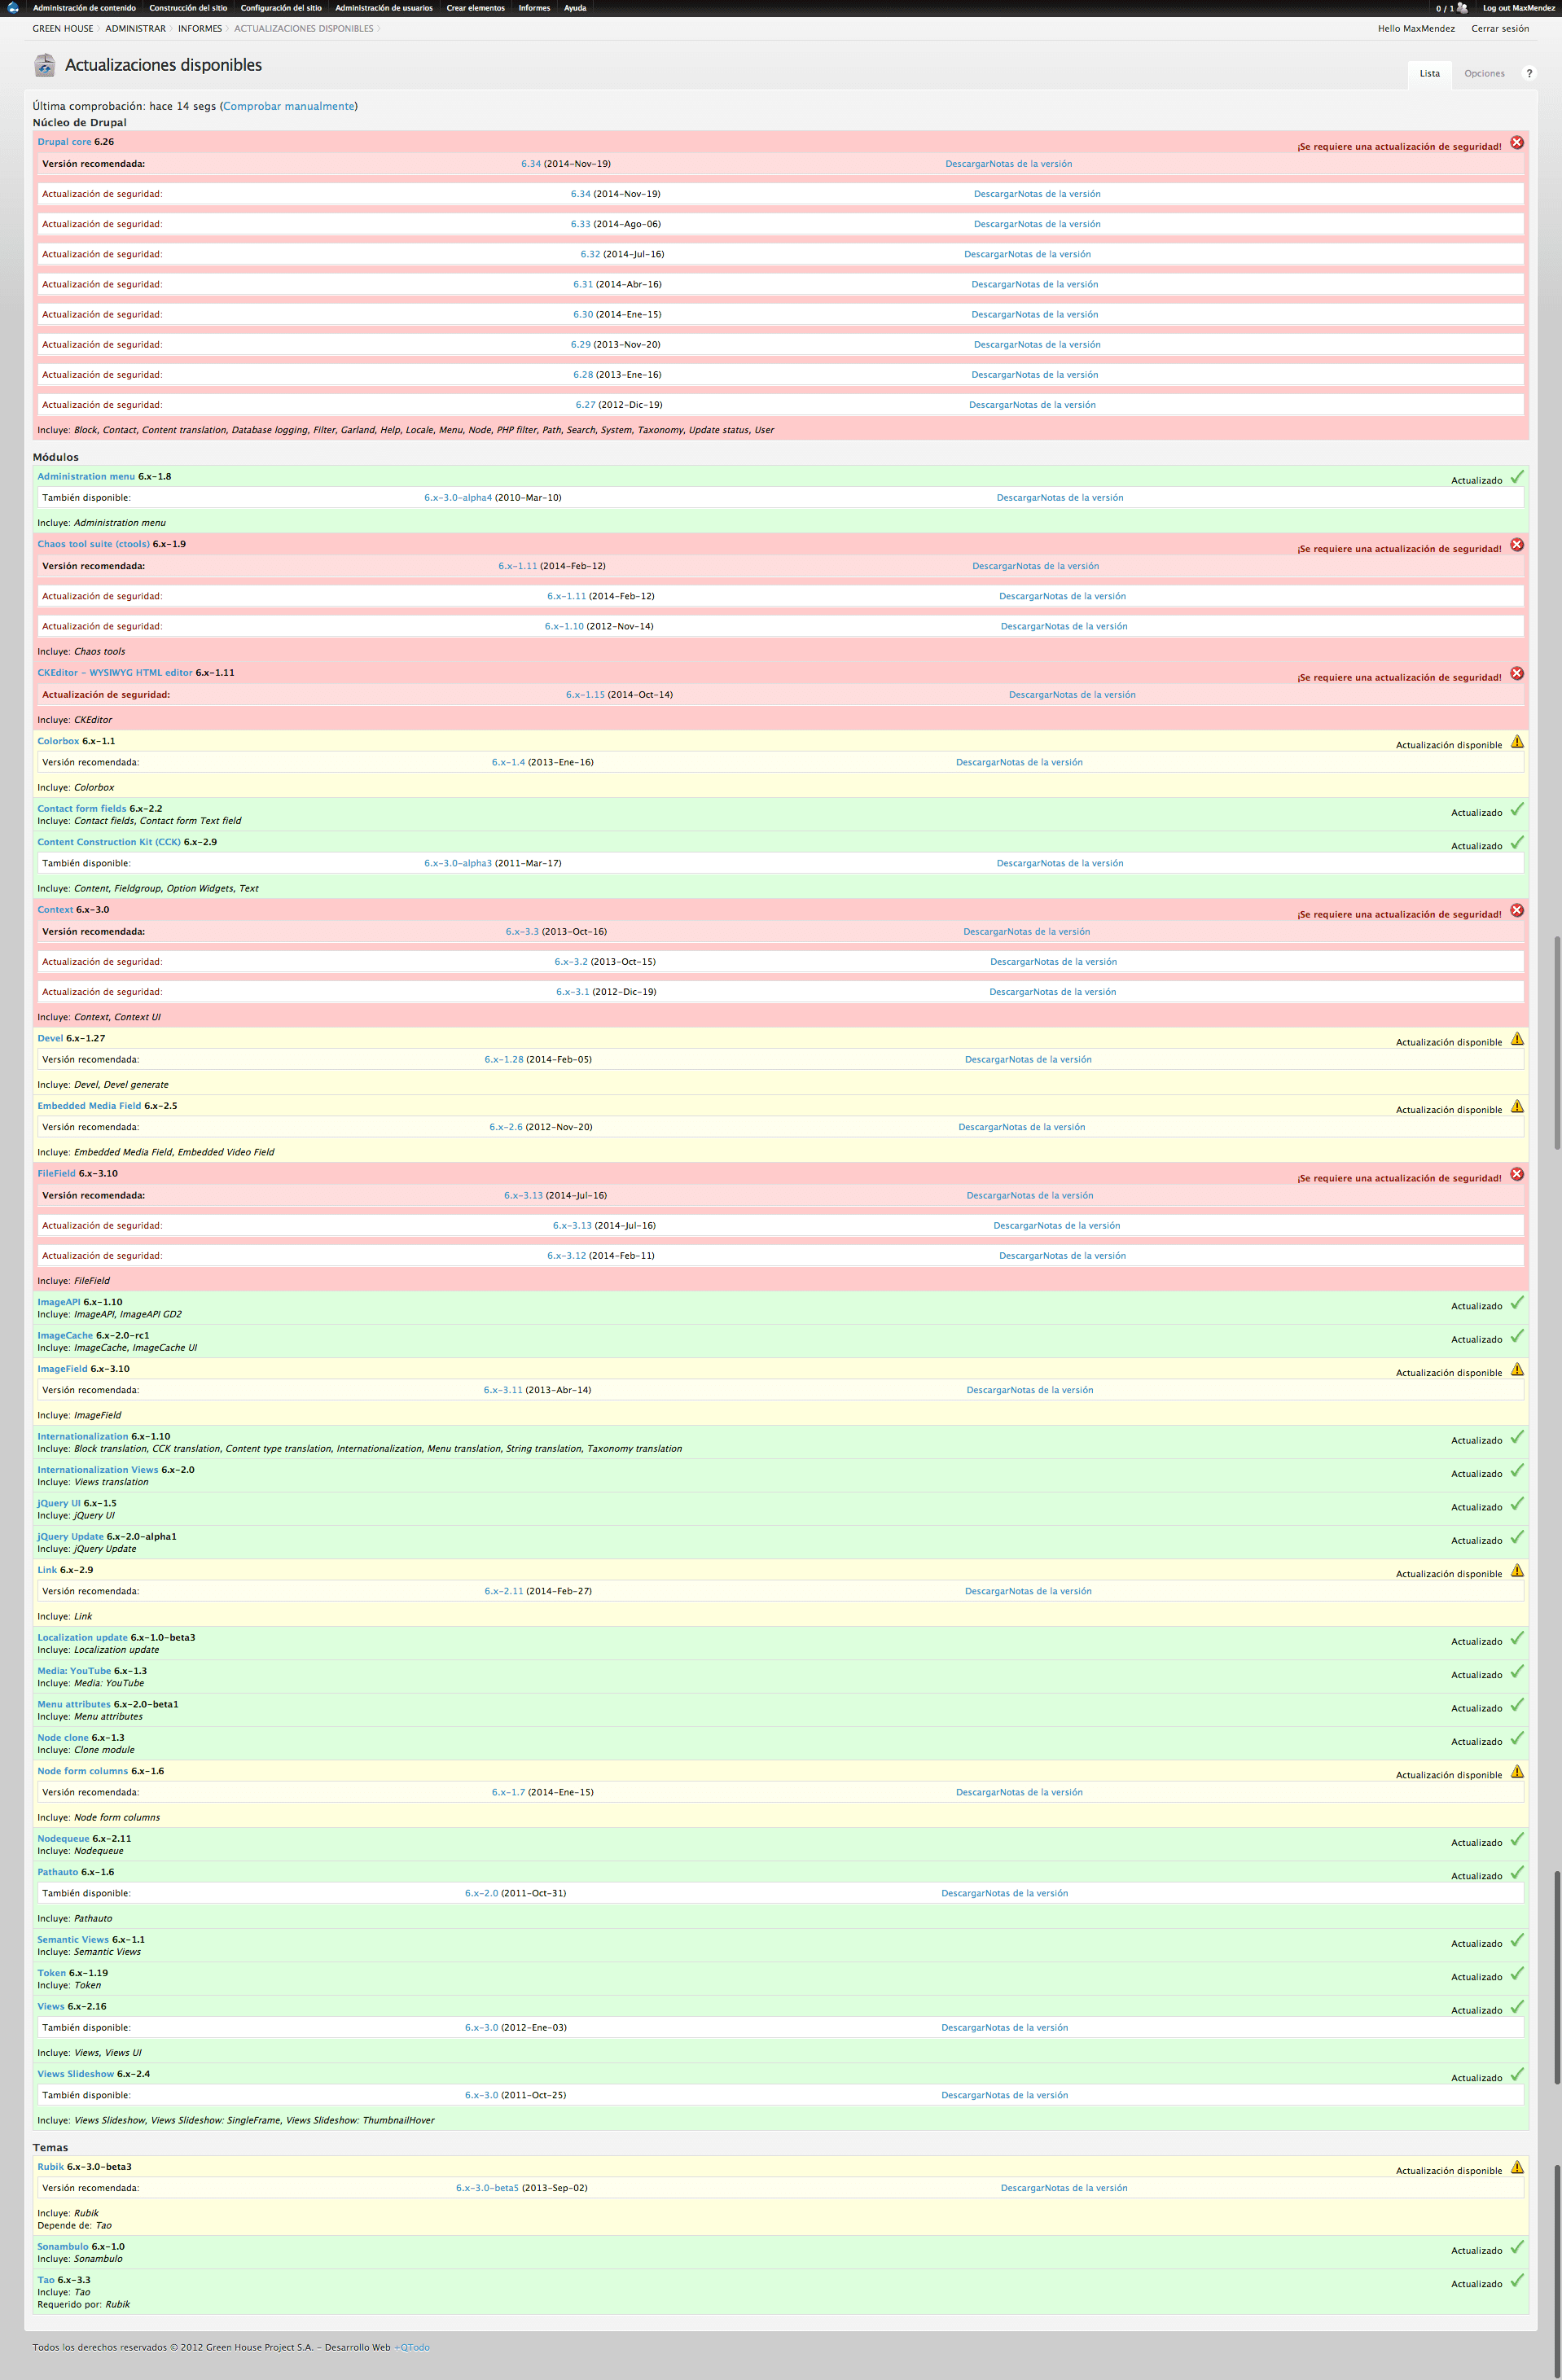Open the Administración de usuarios menu
Image resolution: width=1562 pixels, height=2380 pixels.
click(384, 8)
